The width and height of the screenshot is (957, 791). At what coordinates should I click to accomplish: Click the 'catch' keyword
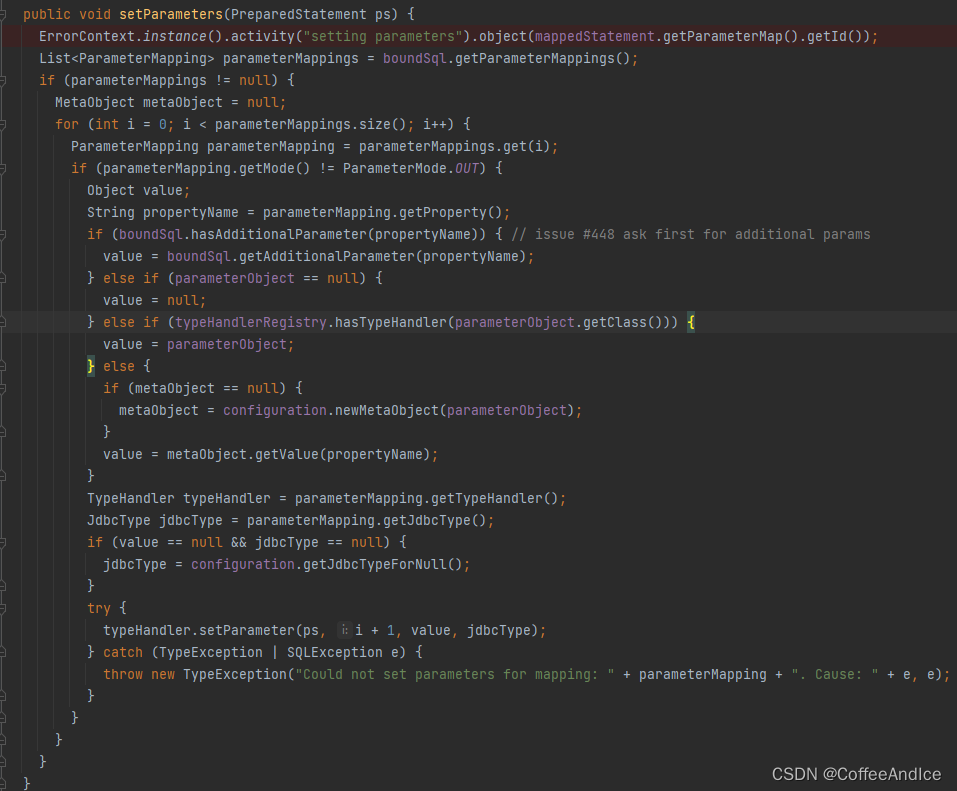(123, 652)
